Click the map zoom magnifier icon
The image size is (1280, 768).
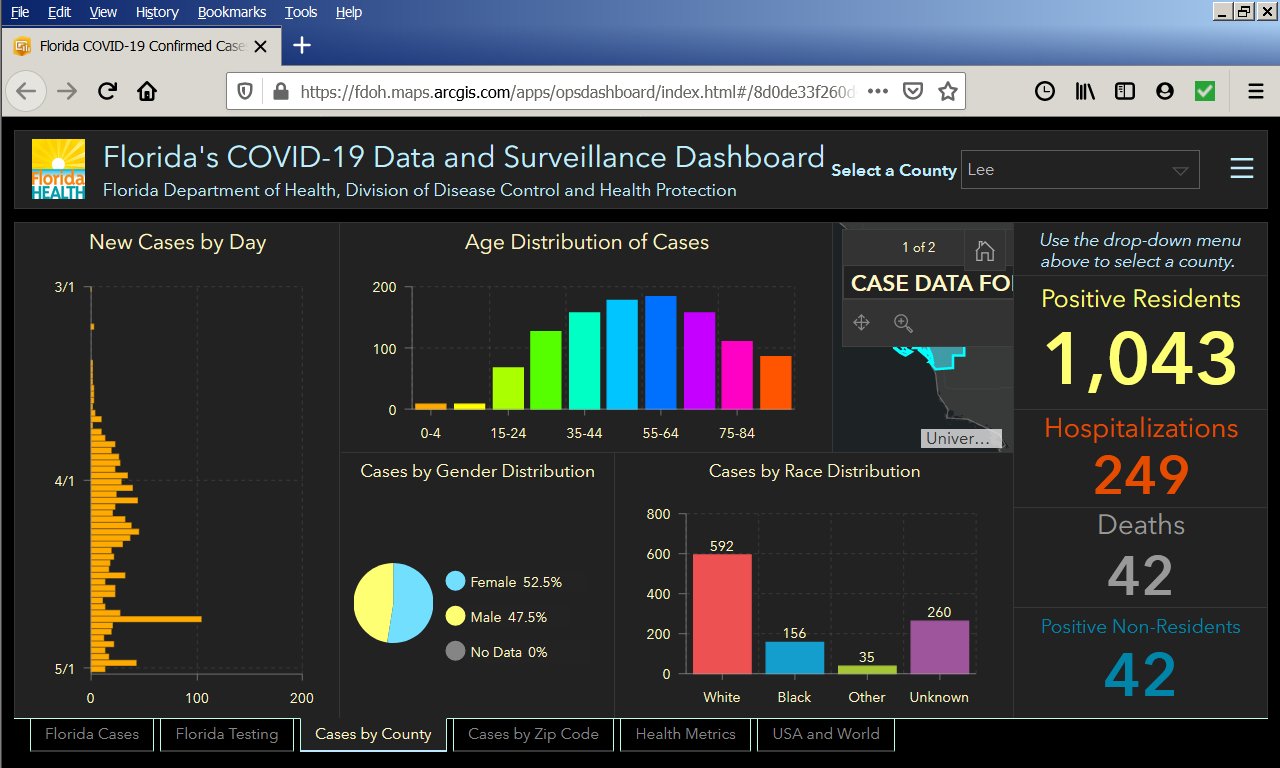(x=903, y=322)
